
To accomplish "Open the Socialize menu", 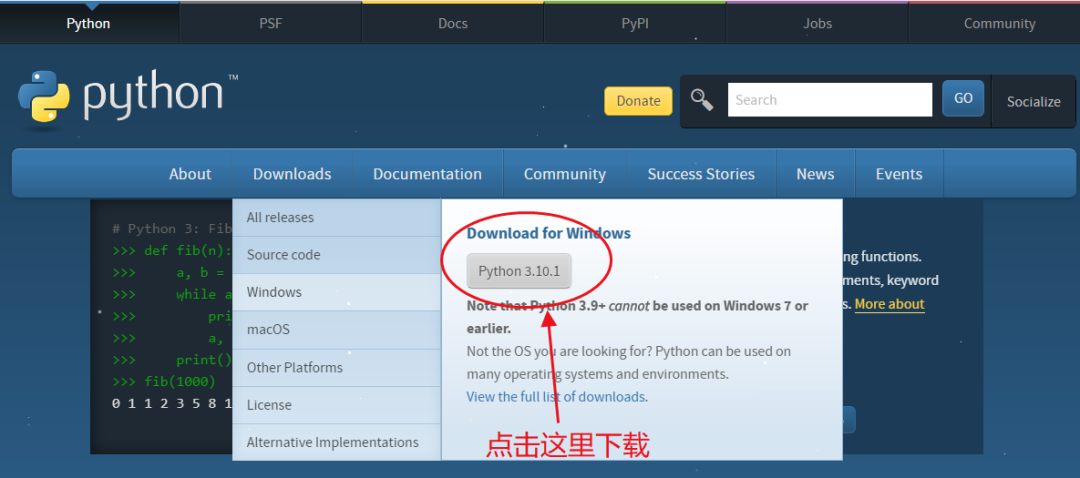I will tap(1033, 101).
